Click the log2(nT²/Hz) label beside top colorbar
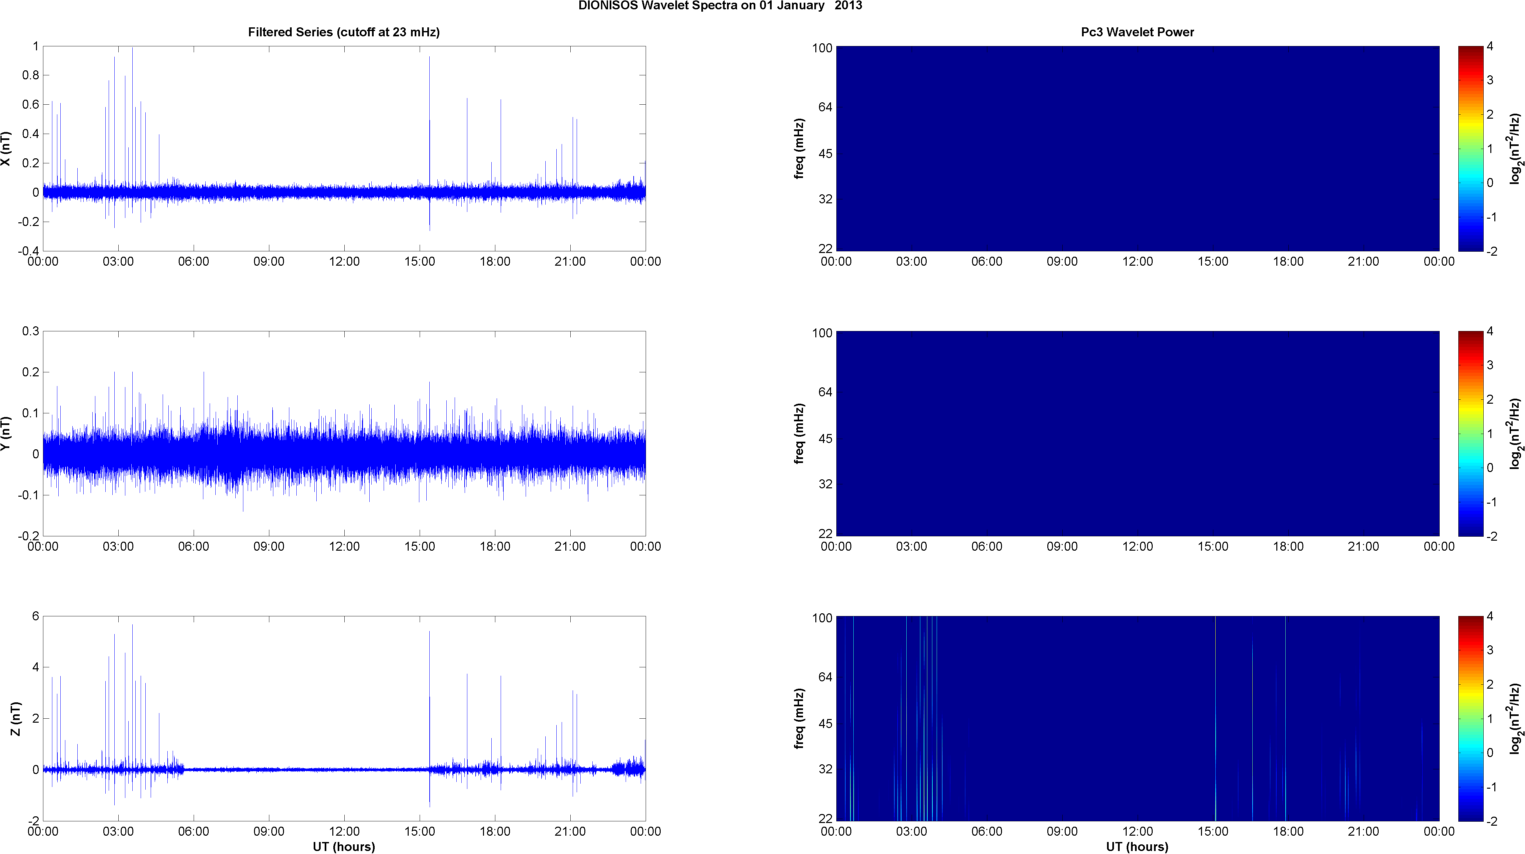The height and width of the screenshot is (854, 1525). [x=1515, y=149]
